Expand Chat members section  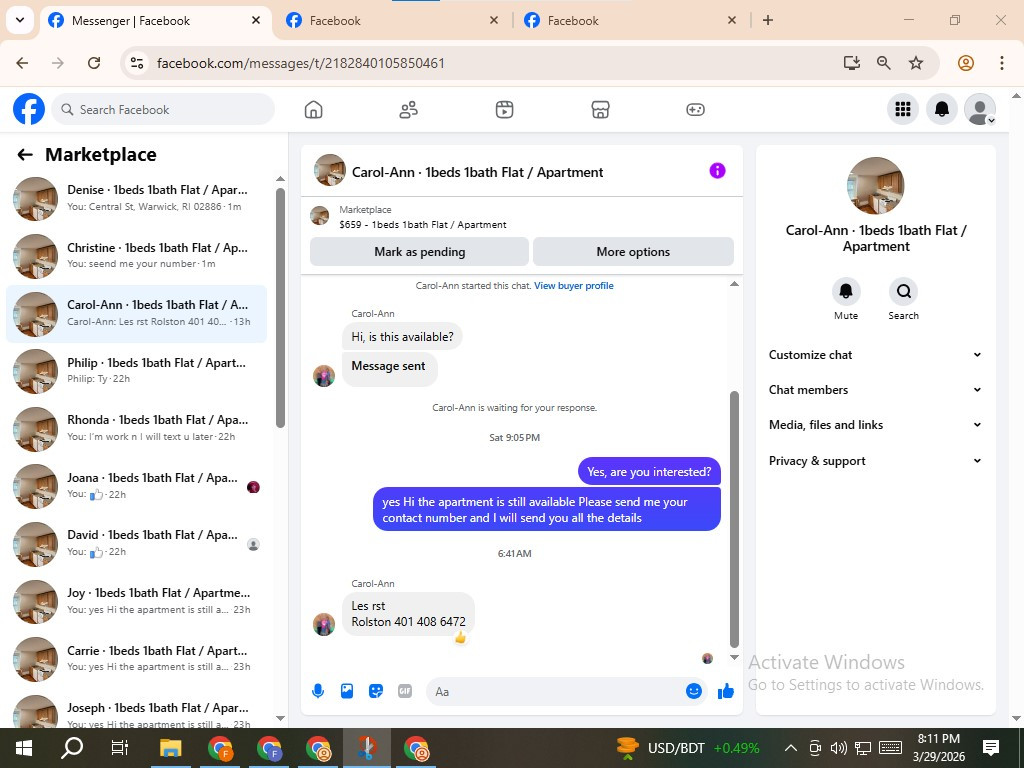click(x=875, y=390)
